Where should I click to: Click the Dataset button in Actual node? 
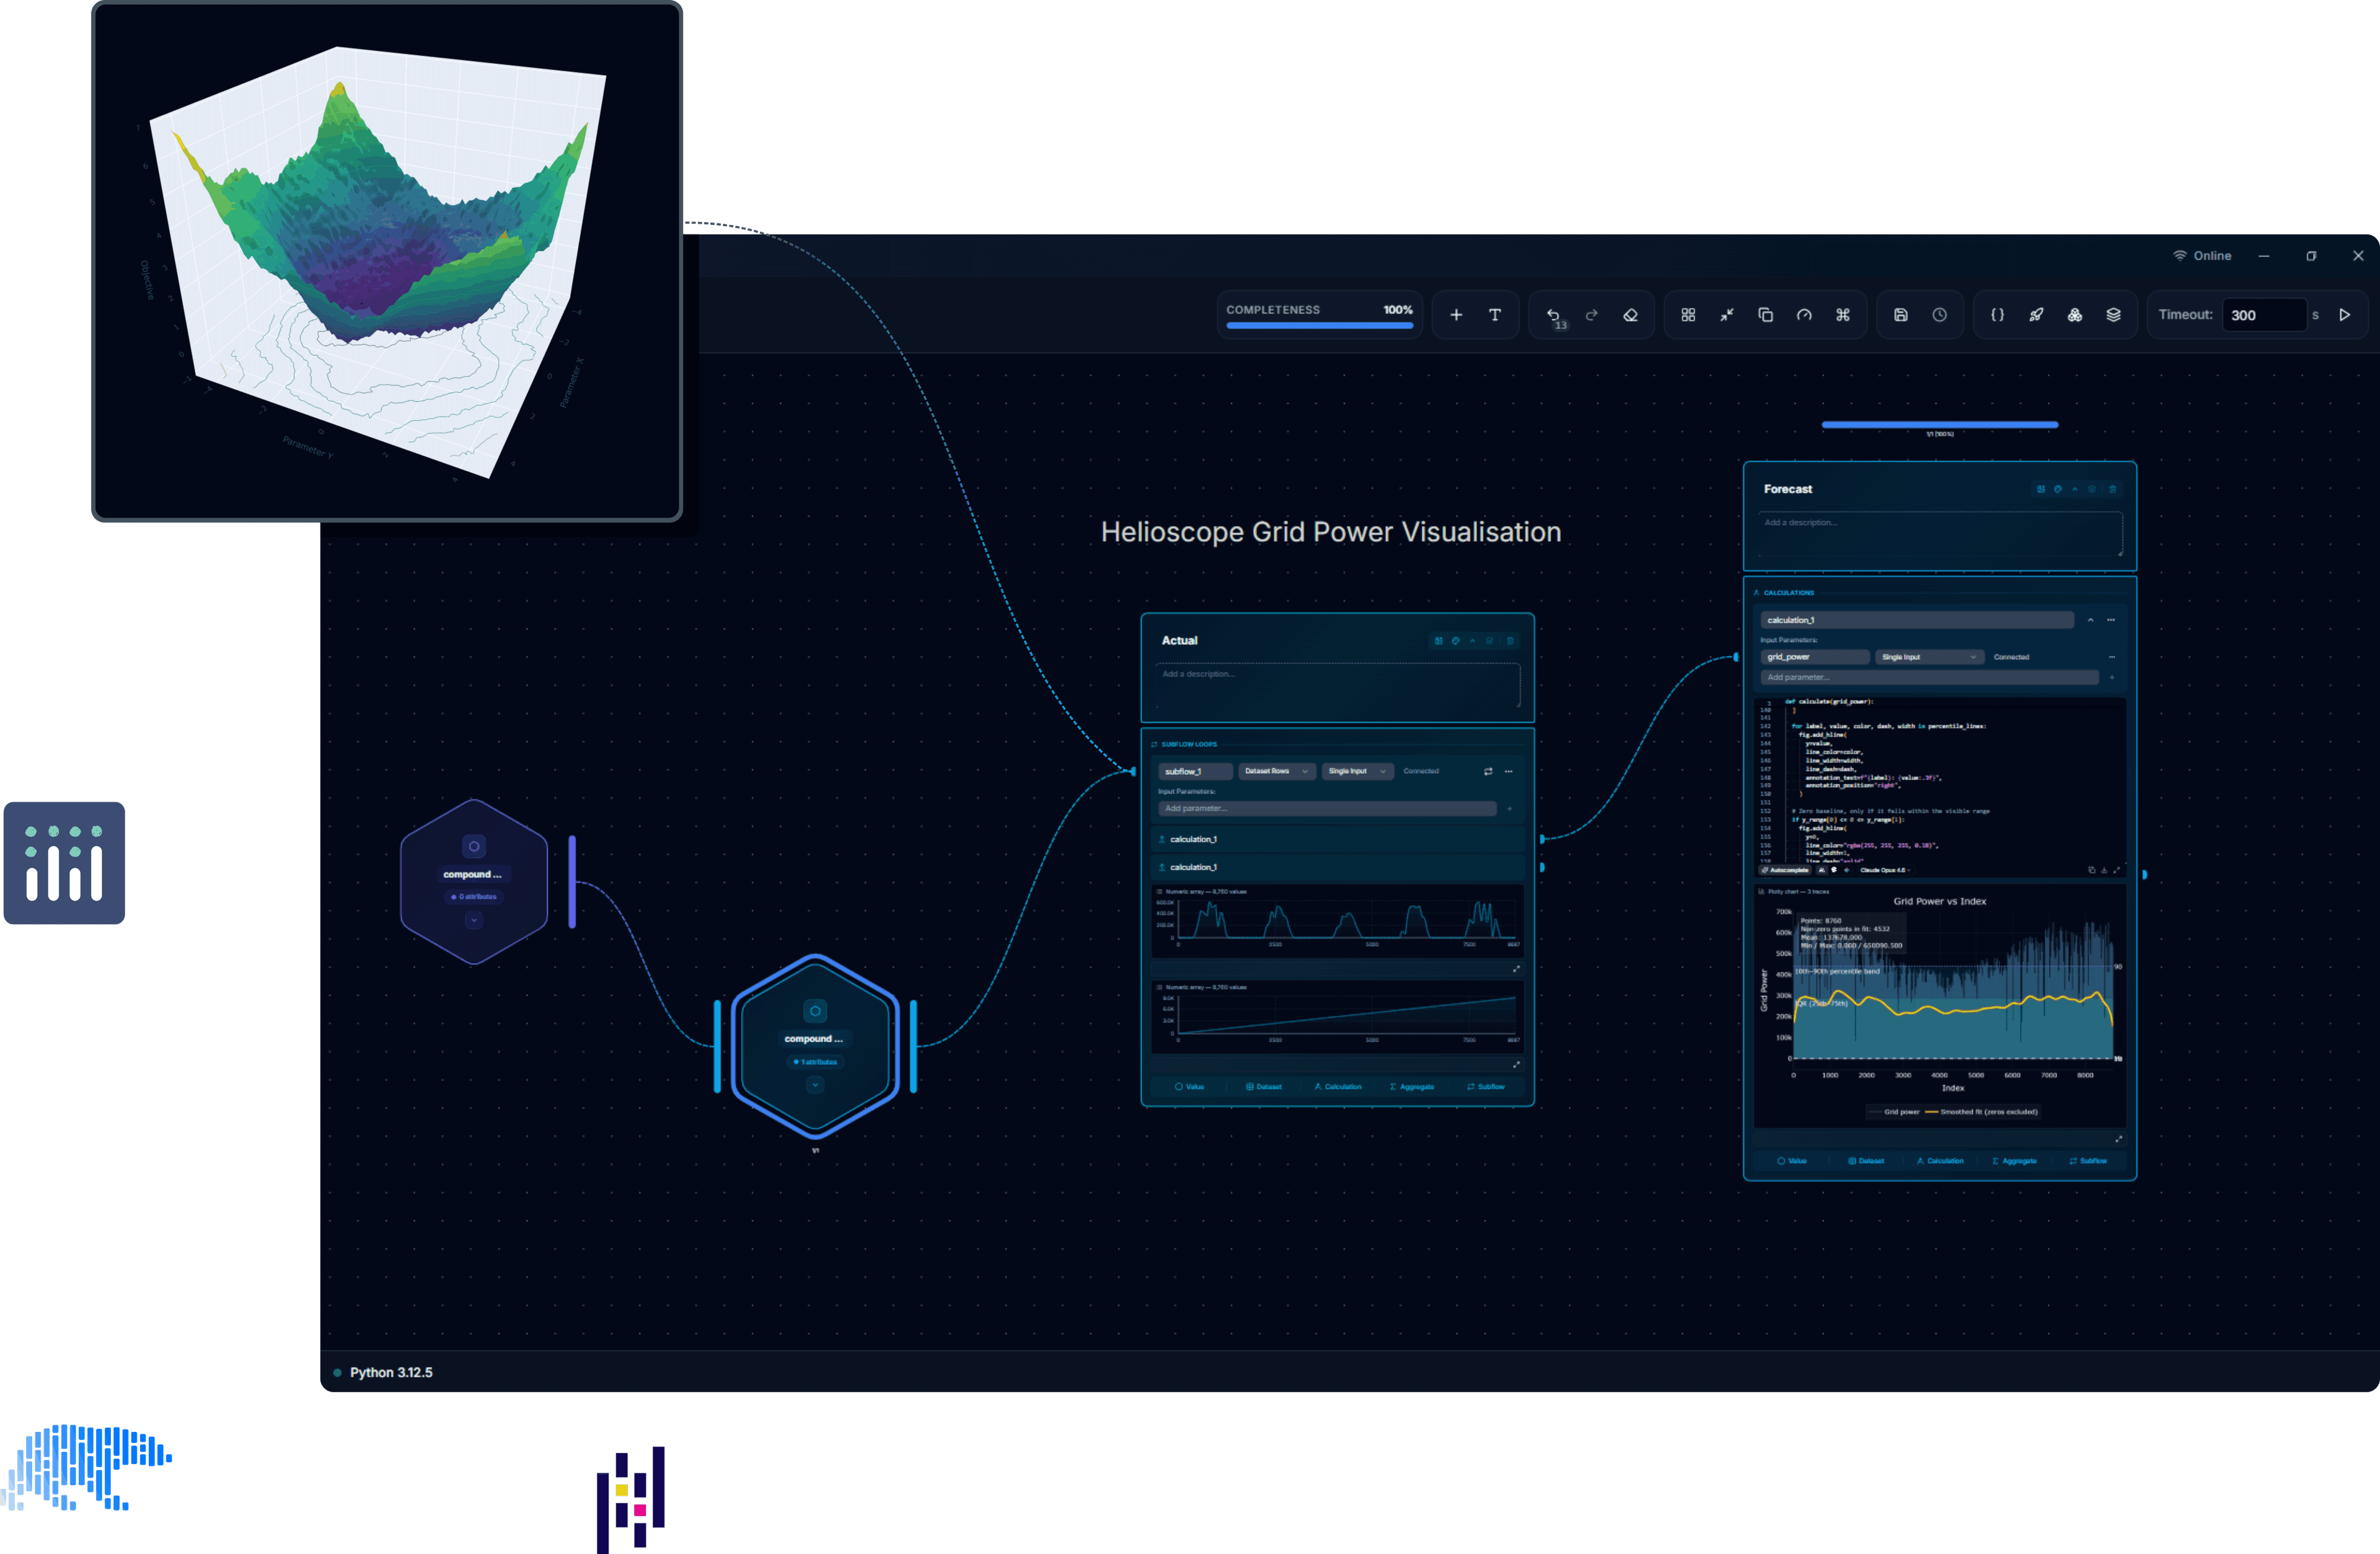(1264, 1087)
